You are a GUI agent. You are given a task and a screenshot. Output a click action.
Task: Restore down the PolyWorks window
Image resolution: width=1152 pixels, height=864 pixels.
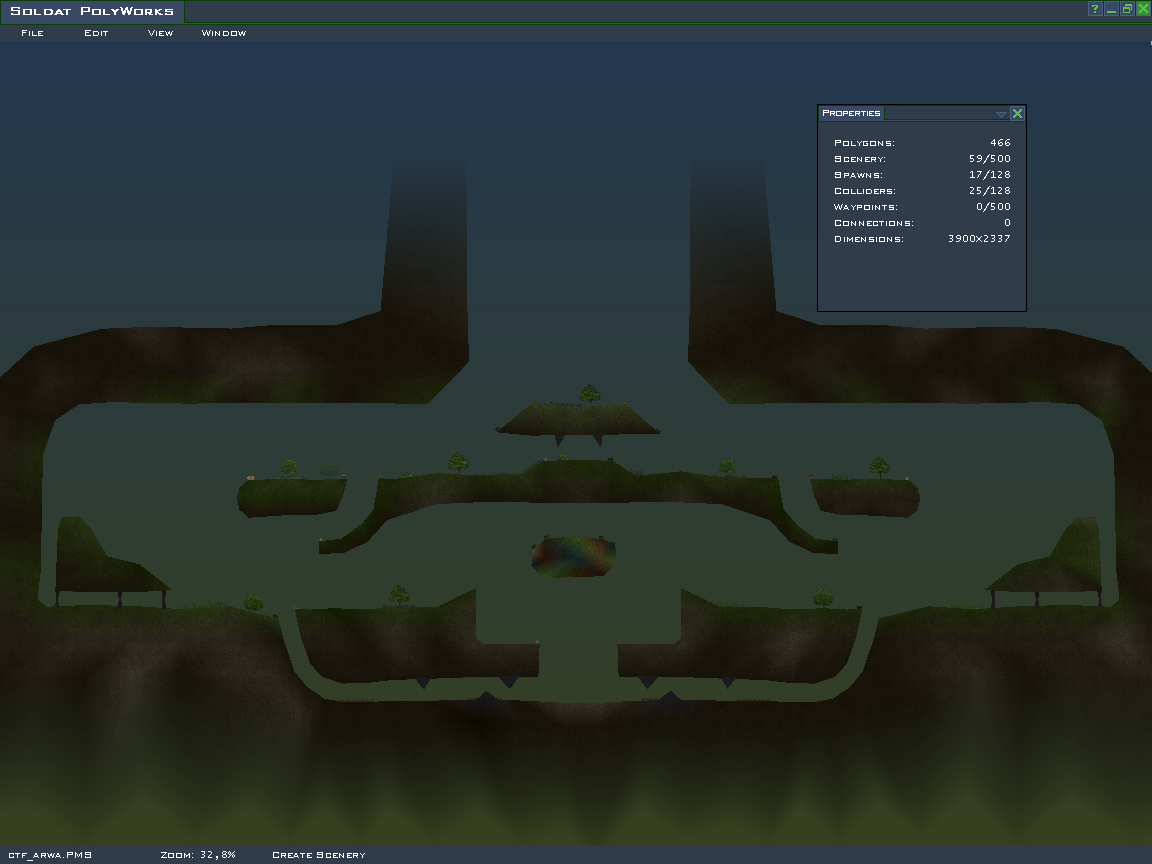[1127, 9]
